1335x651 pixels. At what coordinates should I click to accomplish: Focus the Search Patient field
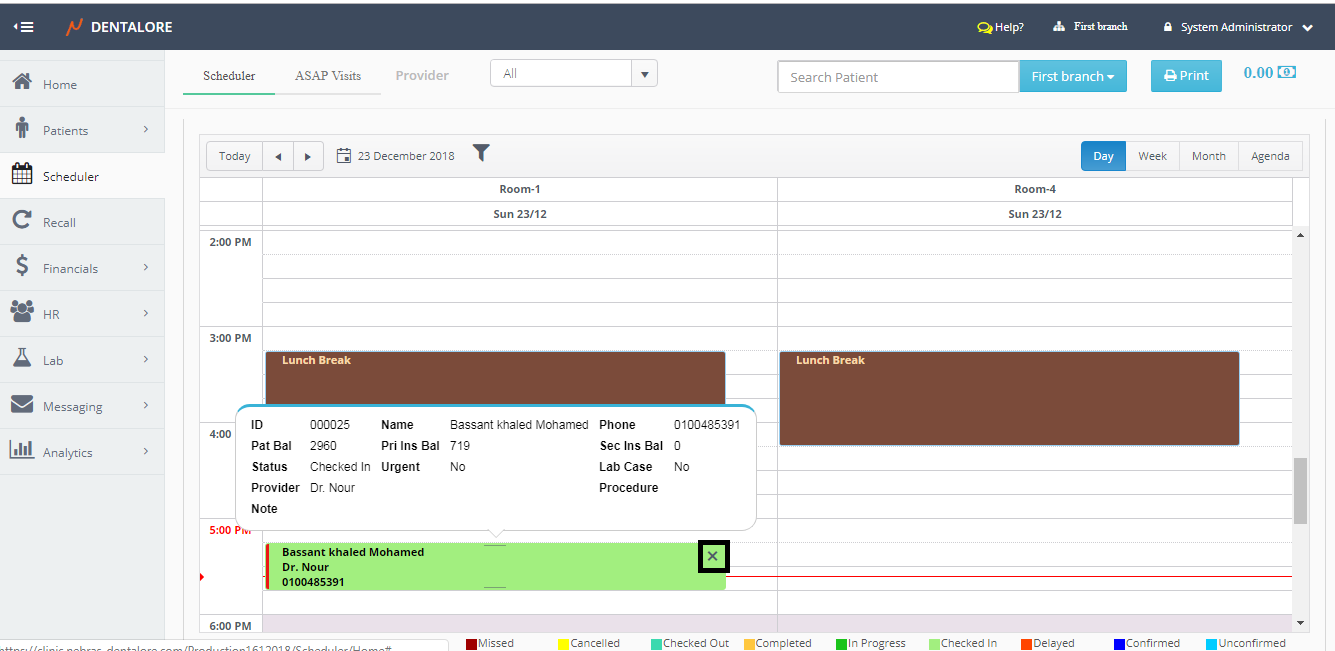coord(897,77)
